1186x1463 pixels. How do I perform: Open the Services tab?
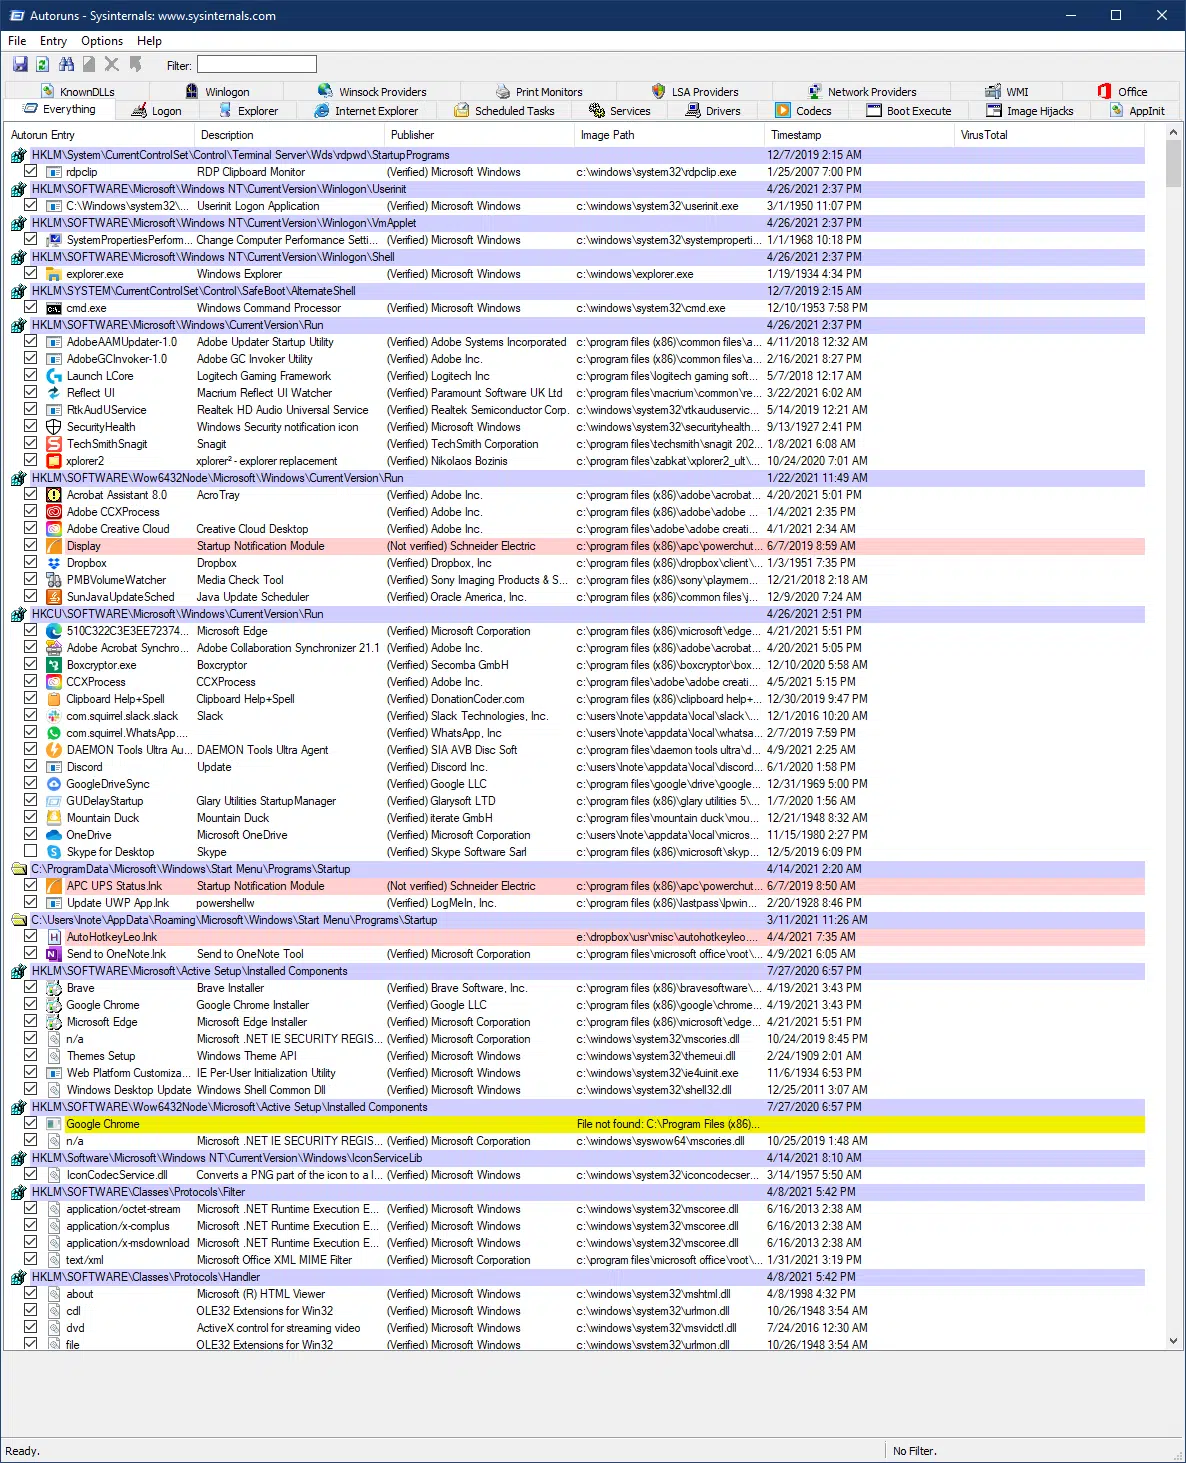pyautogui.click(x=620, y=111)
